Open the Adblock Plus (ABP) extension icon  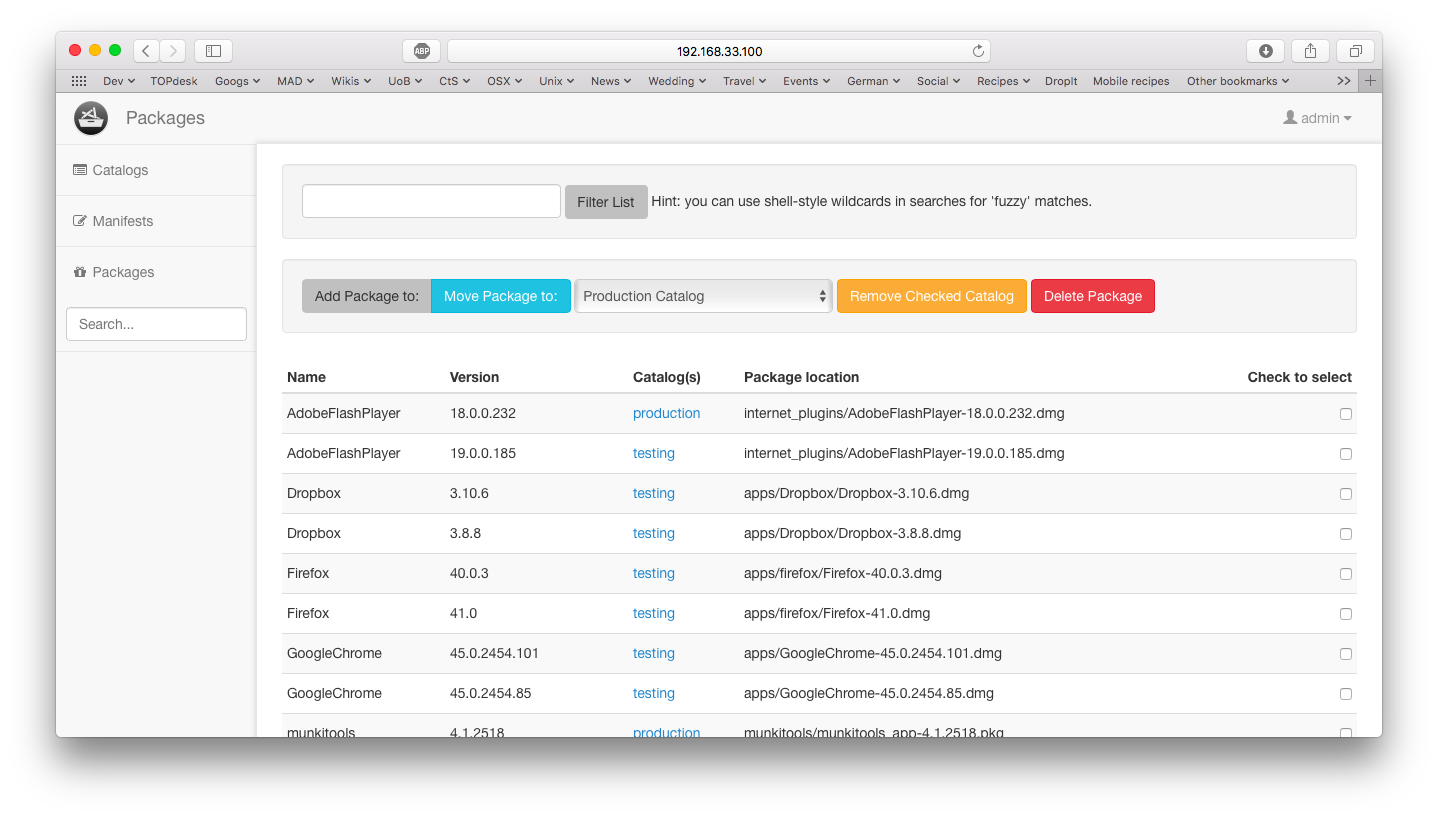(x=422, y=51)
